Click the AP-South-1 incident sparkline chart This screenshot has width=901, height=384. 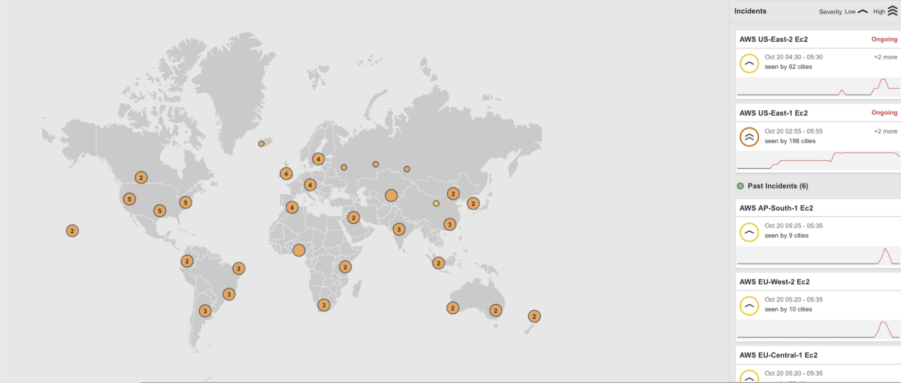point(818,256)
